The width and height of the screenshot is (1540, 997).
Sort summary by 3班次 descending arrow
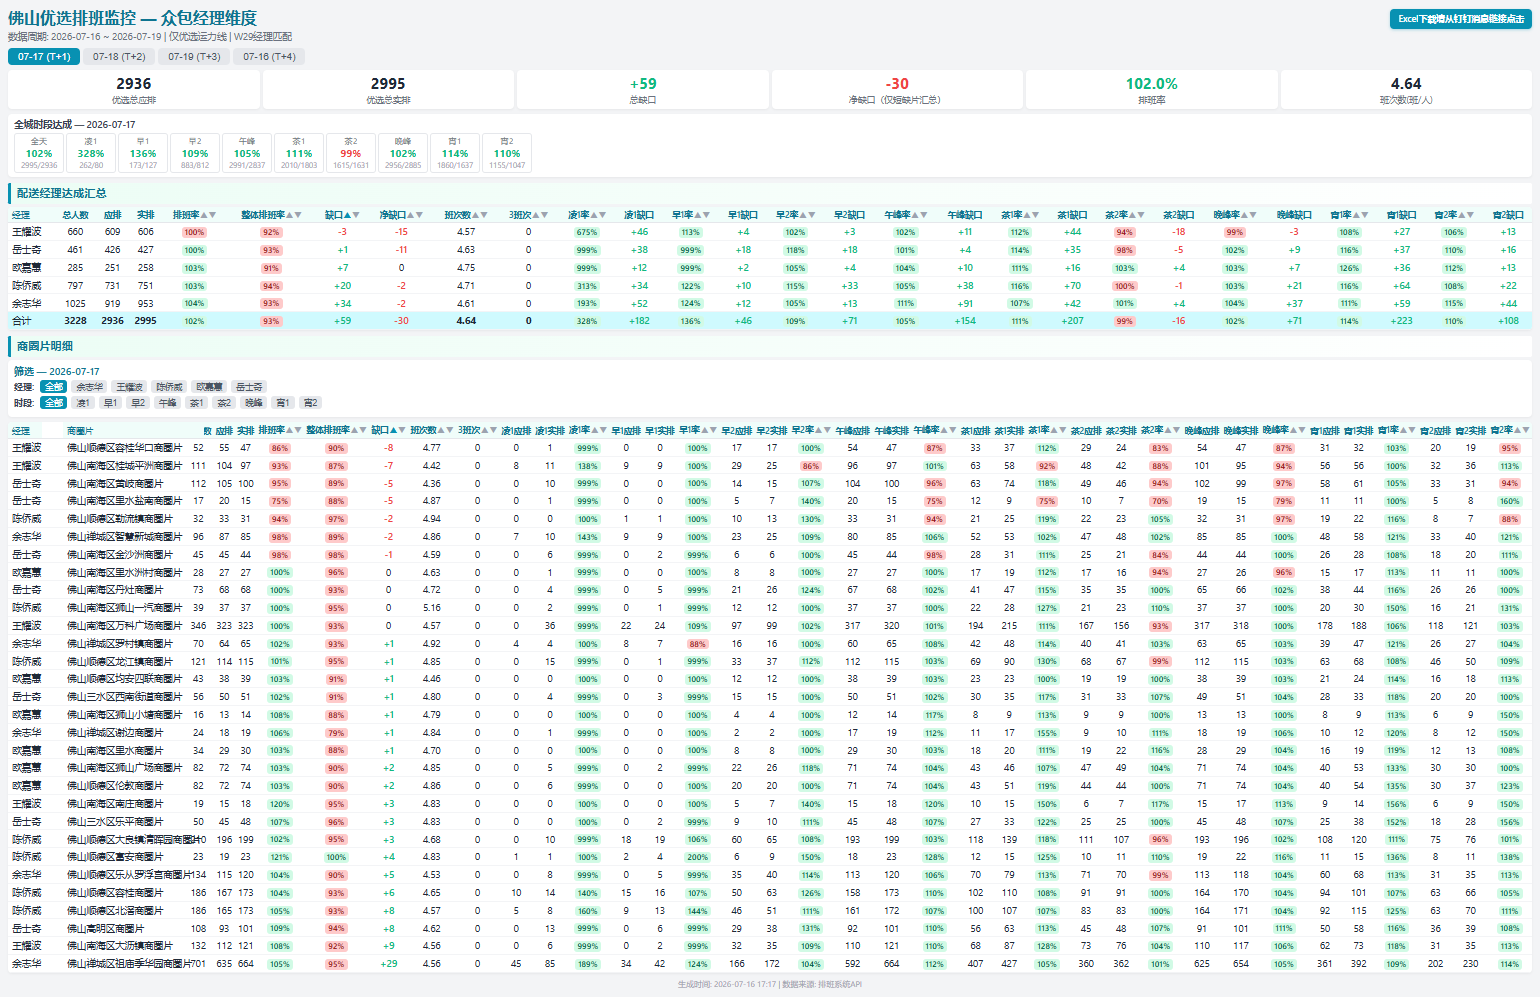545,215
